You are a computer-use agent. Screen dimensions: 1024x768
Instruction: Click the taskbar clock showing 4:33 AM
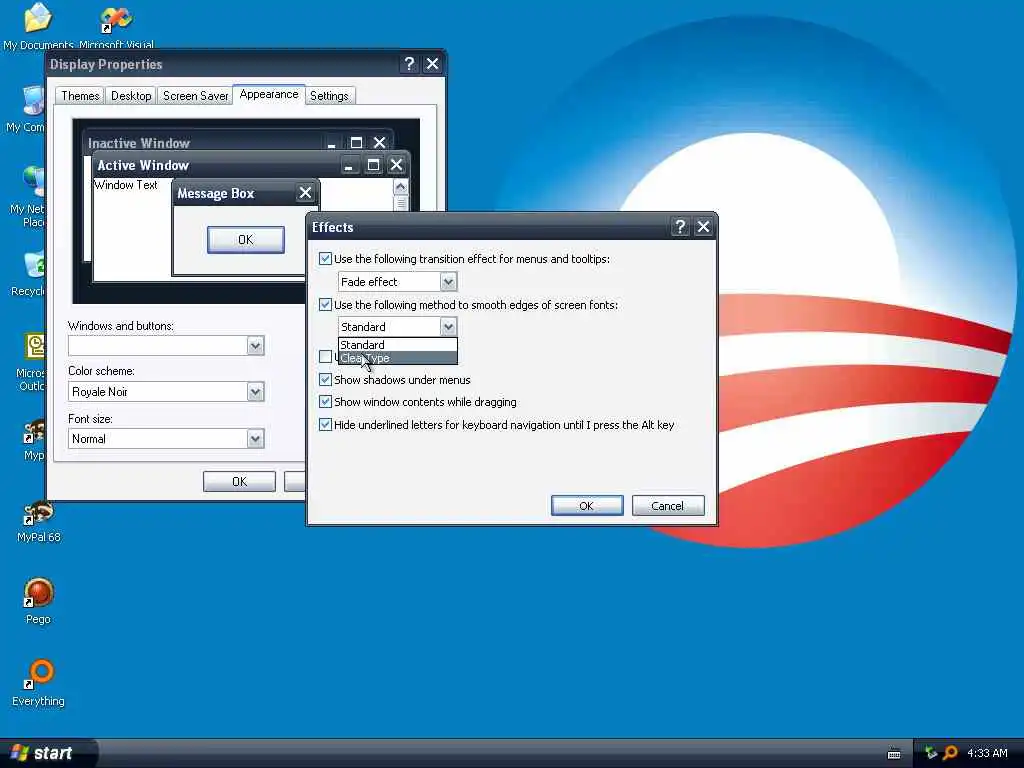987,754
